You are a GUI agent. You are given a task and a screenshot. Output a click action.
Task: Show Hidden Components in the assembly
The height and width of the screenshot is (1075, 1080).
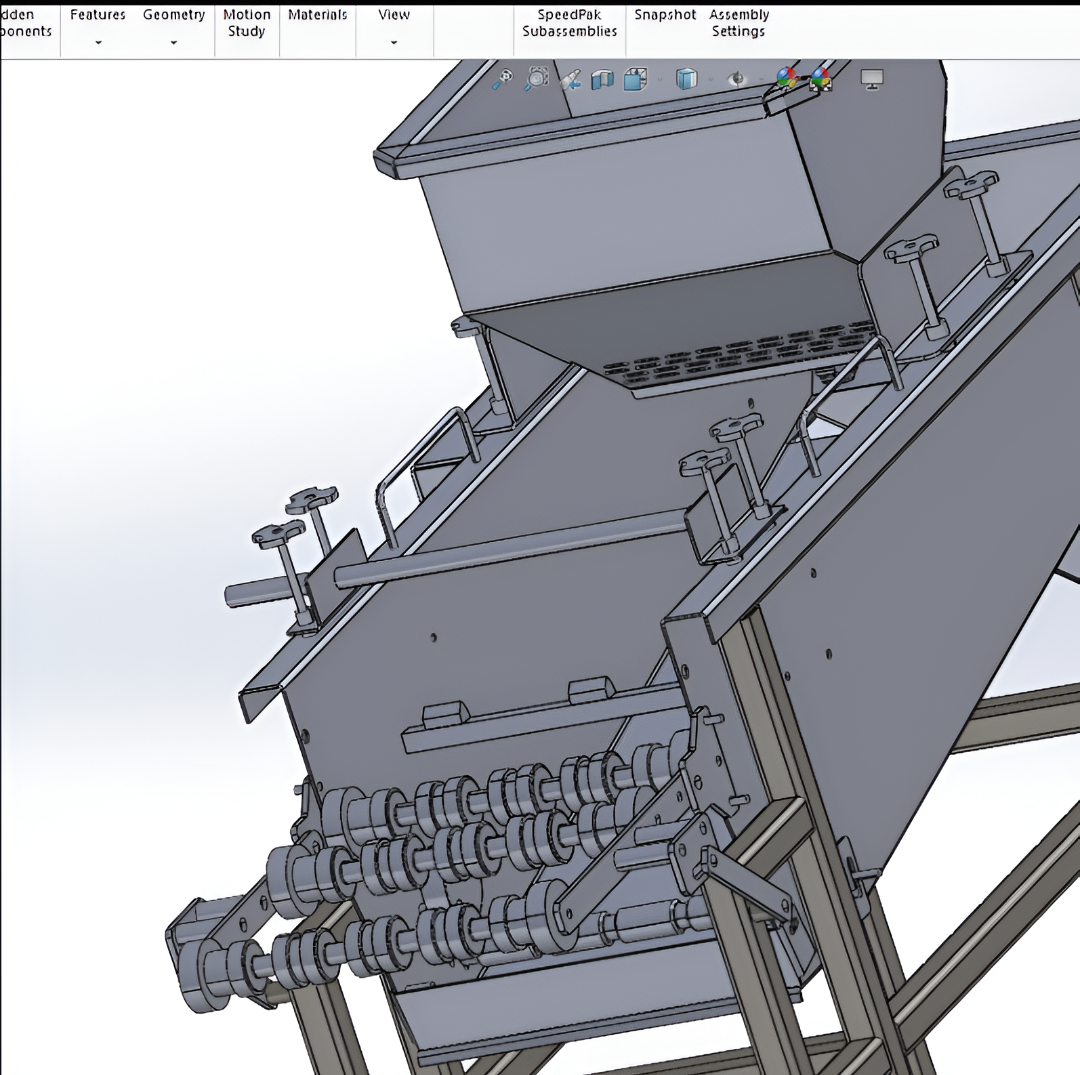[x=25, y=23]
